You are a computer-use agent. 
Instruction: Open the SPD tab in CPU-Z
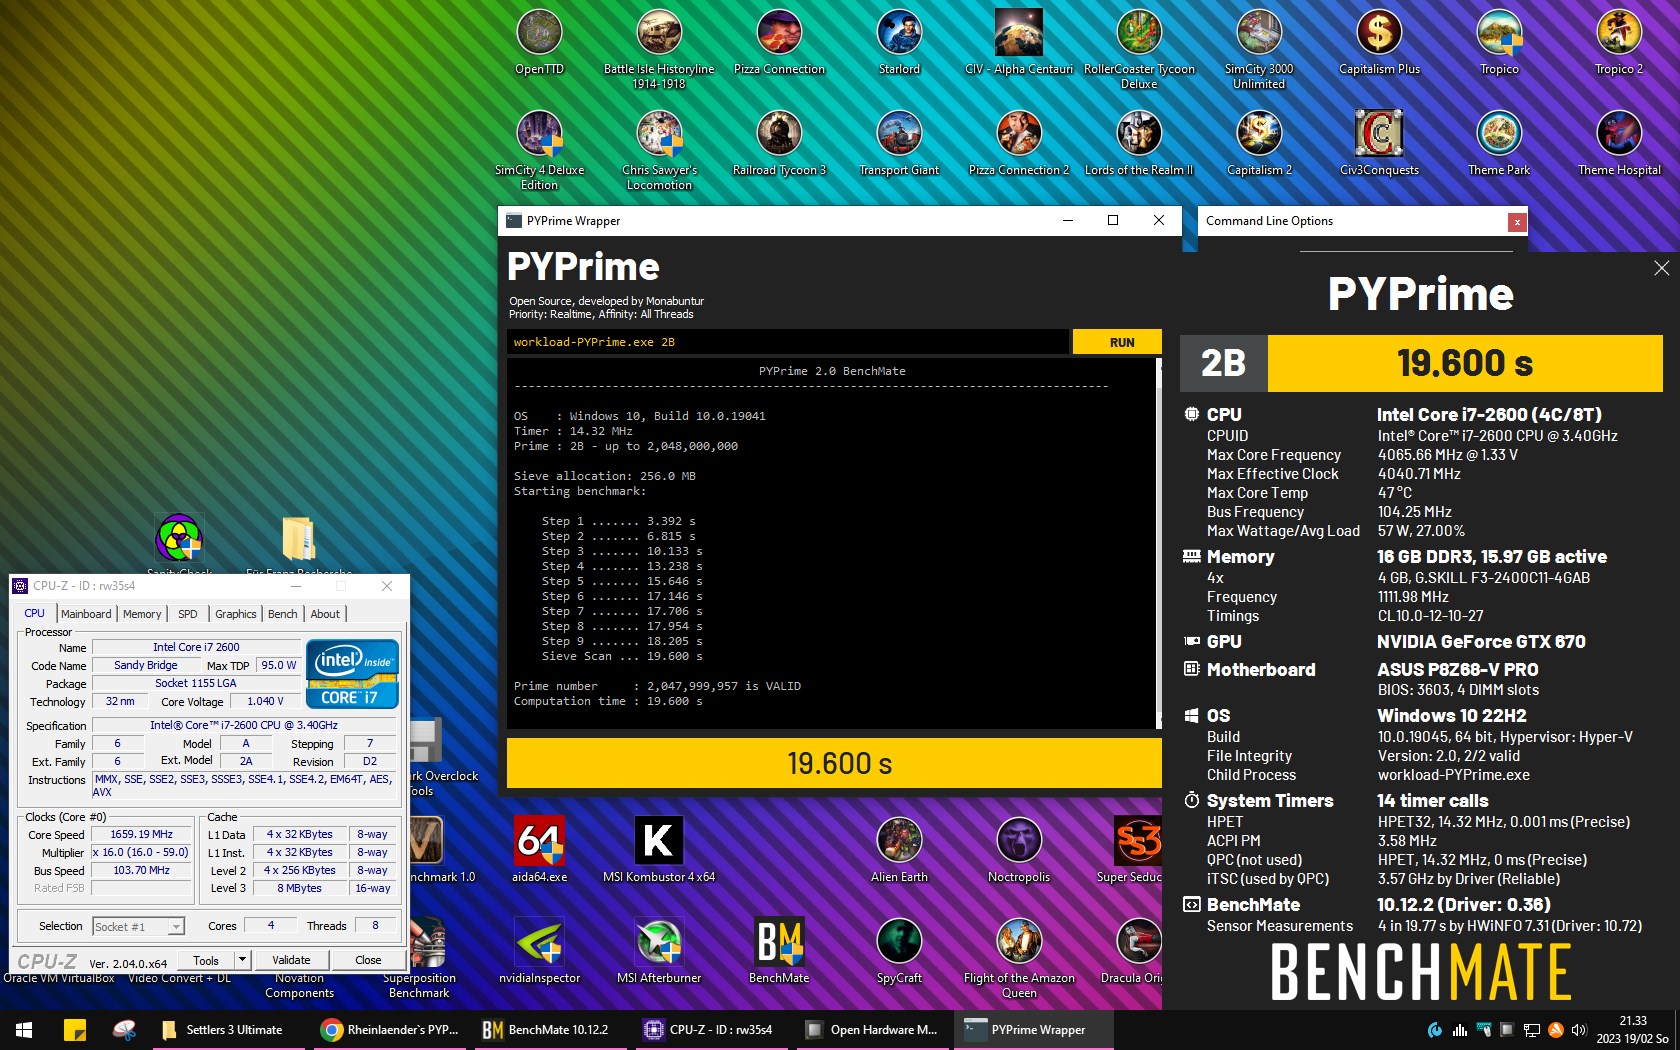(188, 614)
